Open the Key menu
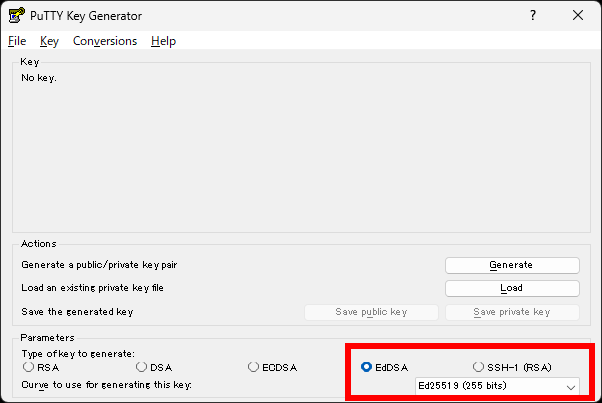 [x=49, y=41]
